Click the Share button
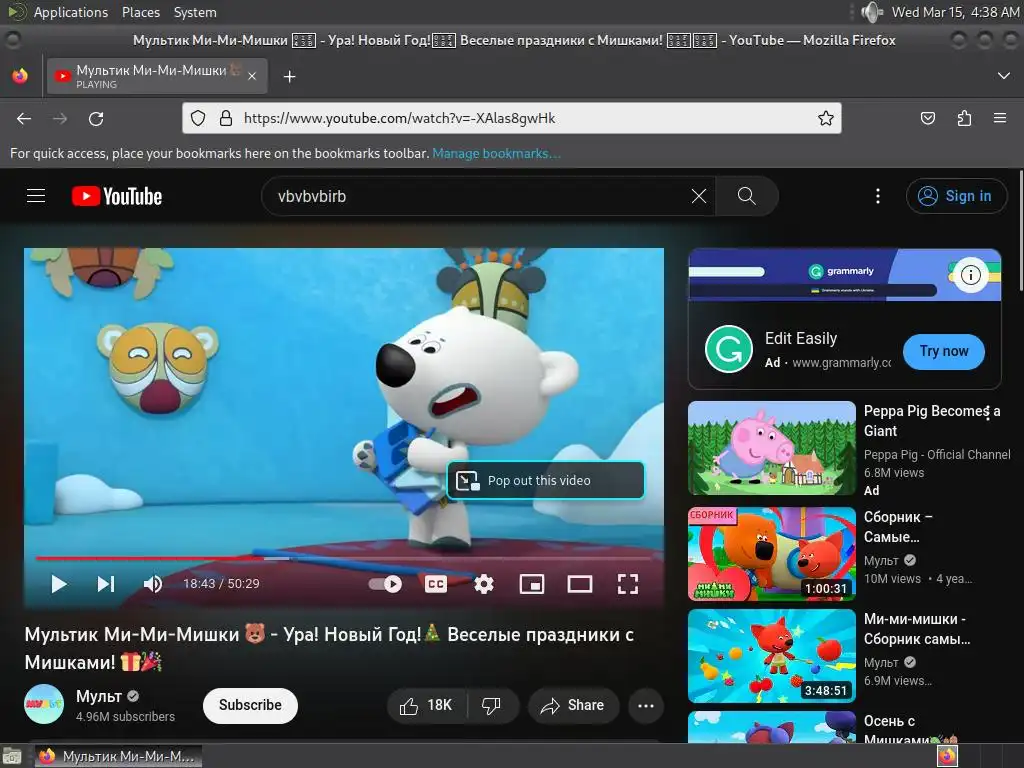Viewport: 1024px width, 768px height. click(x=573, y=705)
